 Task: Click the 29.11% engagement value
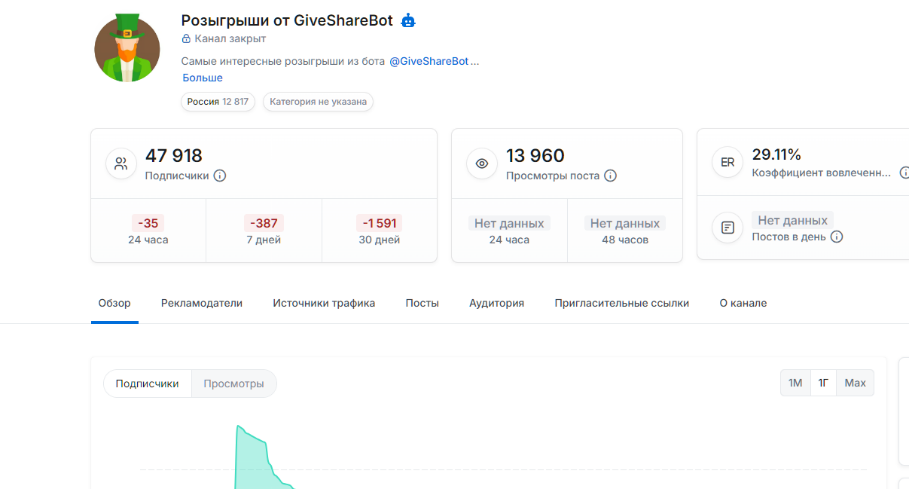(x=776, y=155)
